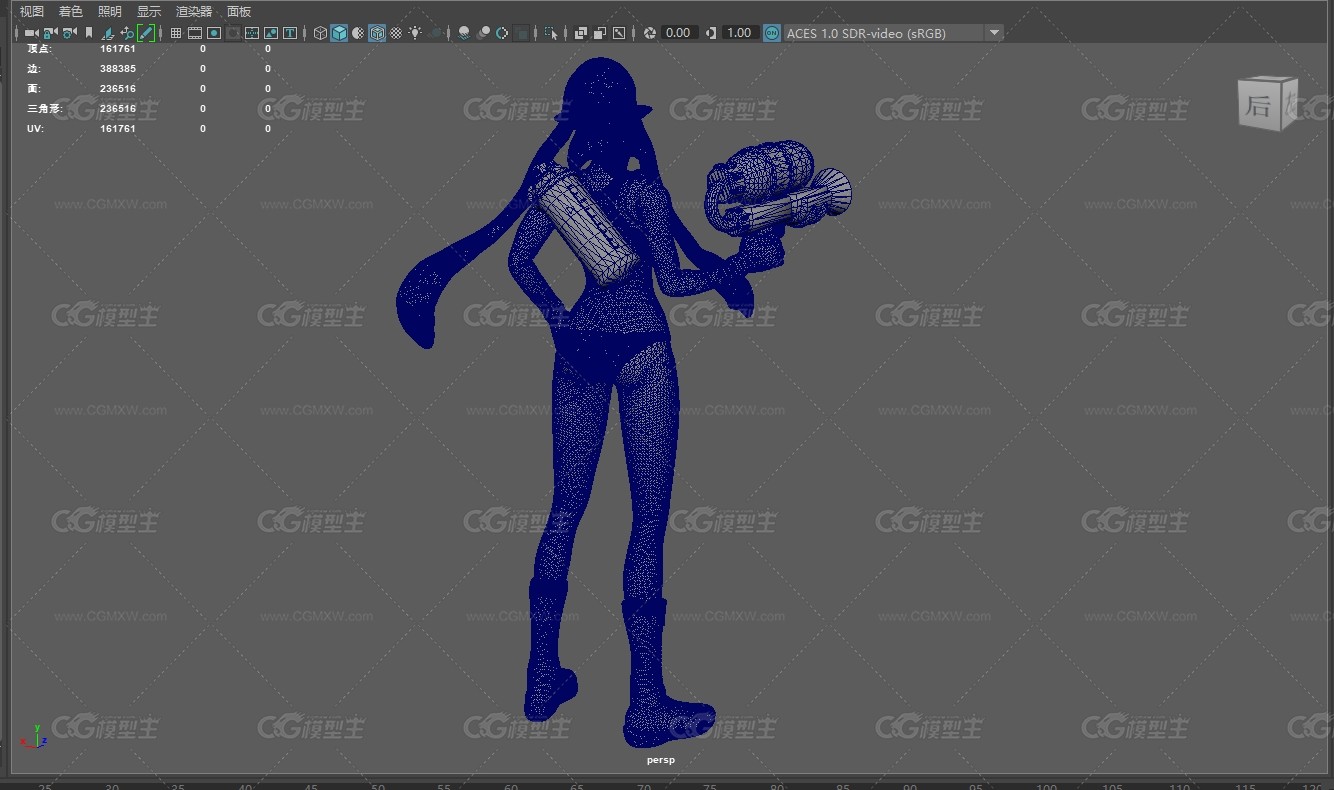Click the Smooth Shade All cube icon
1334x790 pixels.
click(339, 33)
